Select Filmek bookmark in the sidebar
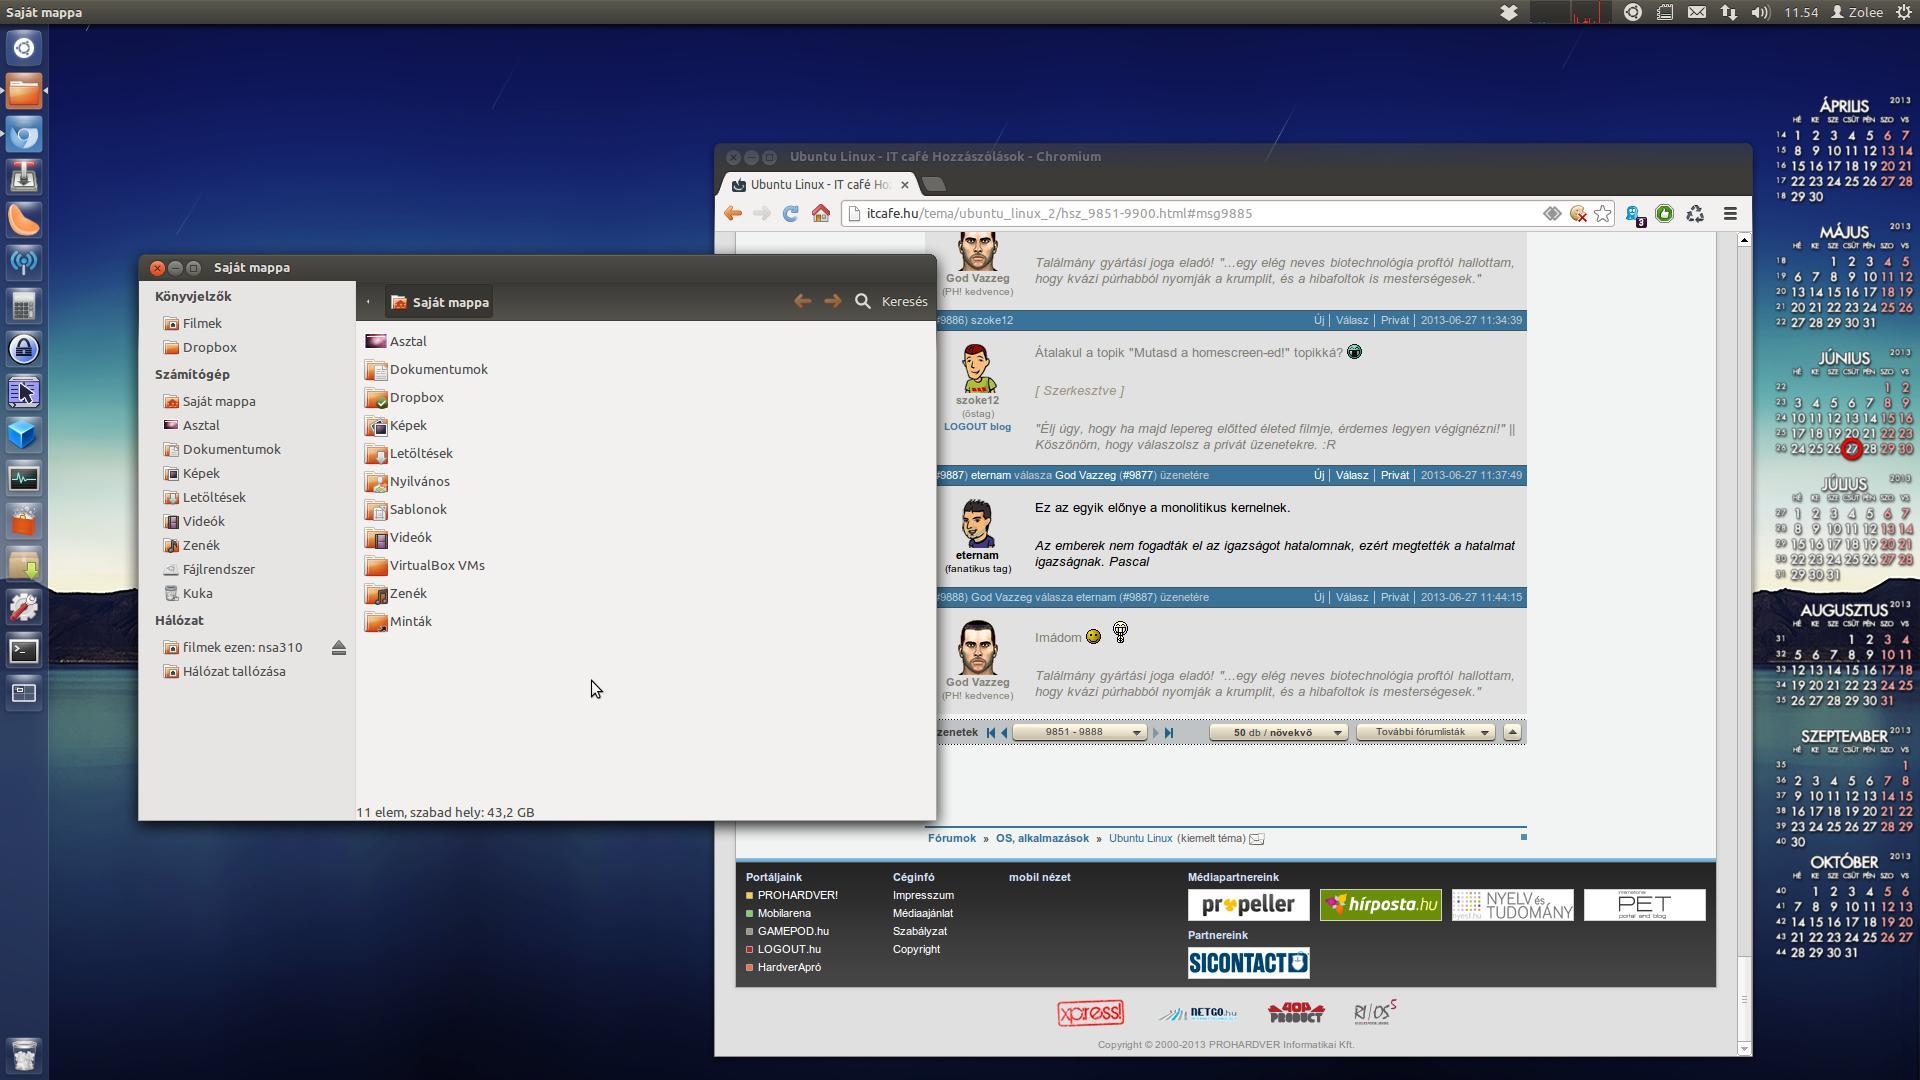 click(202, 323)
